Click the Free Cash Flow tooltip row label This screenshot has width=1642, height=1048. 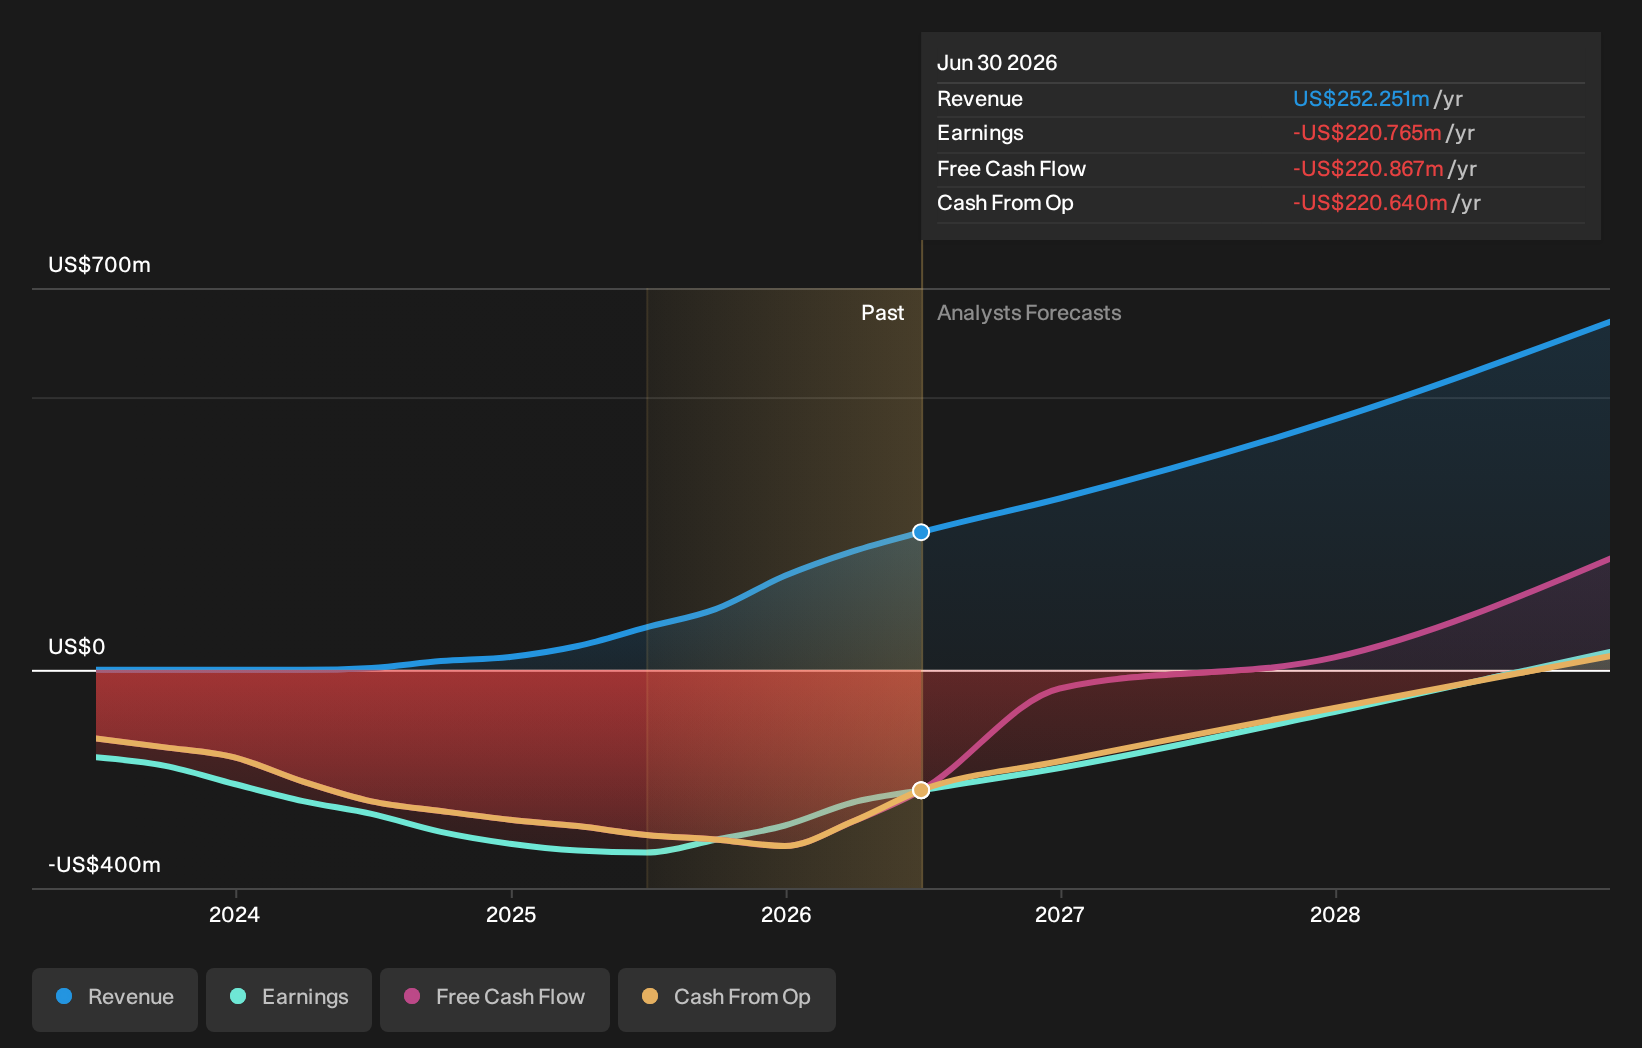pos(1011,169)
